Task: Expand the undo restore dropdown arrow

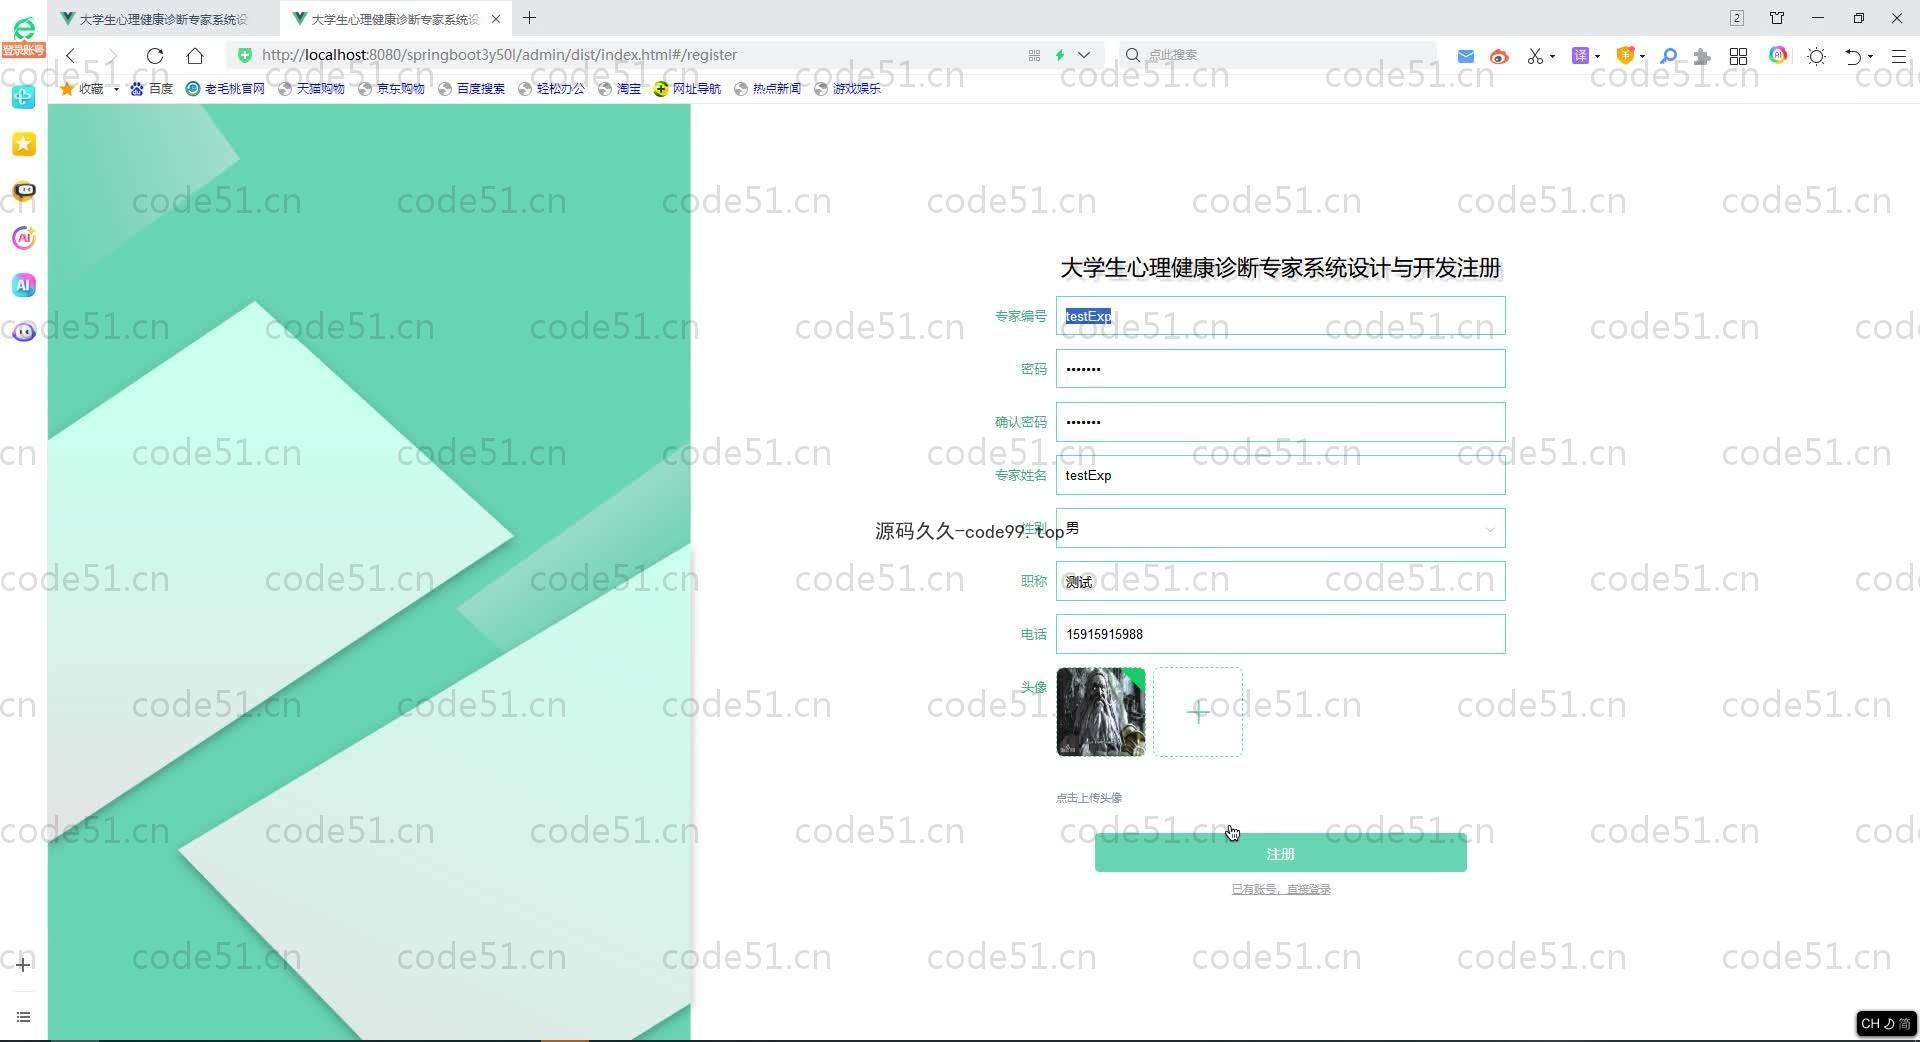Action: pos(1870,56)
